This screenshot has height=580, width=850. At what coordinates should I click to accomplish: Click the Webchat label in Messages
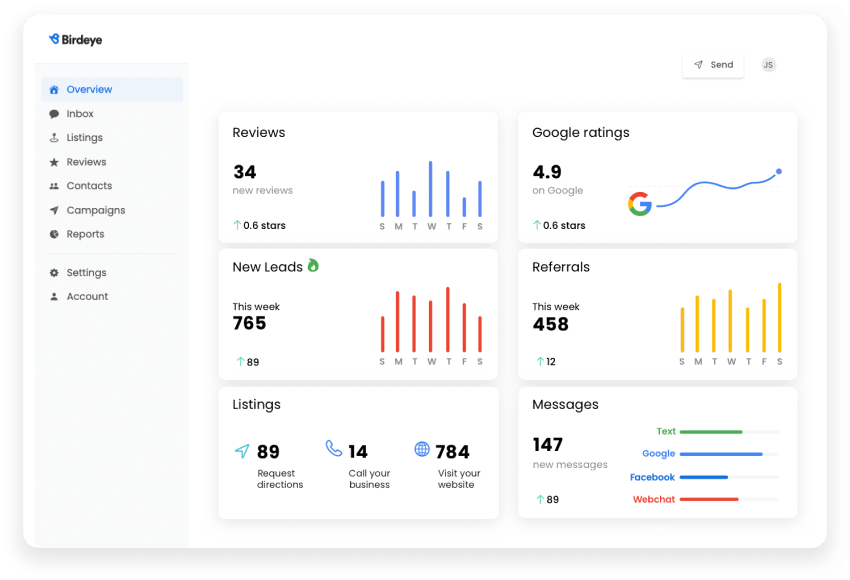coord(654,499)
